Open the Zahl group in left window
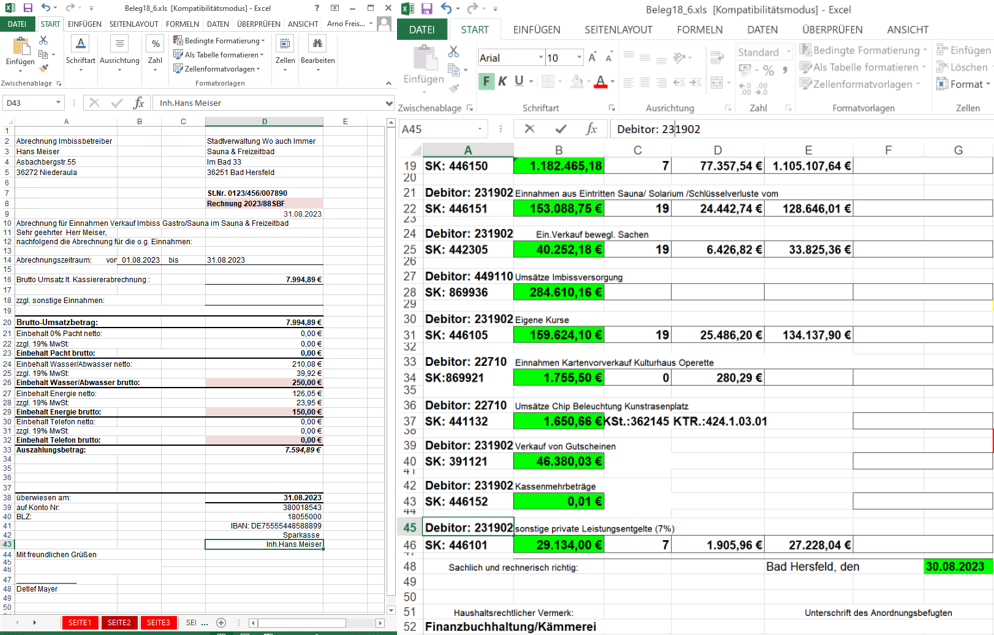994x635 pixels. tap(155, 53)
